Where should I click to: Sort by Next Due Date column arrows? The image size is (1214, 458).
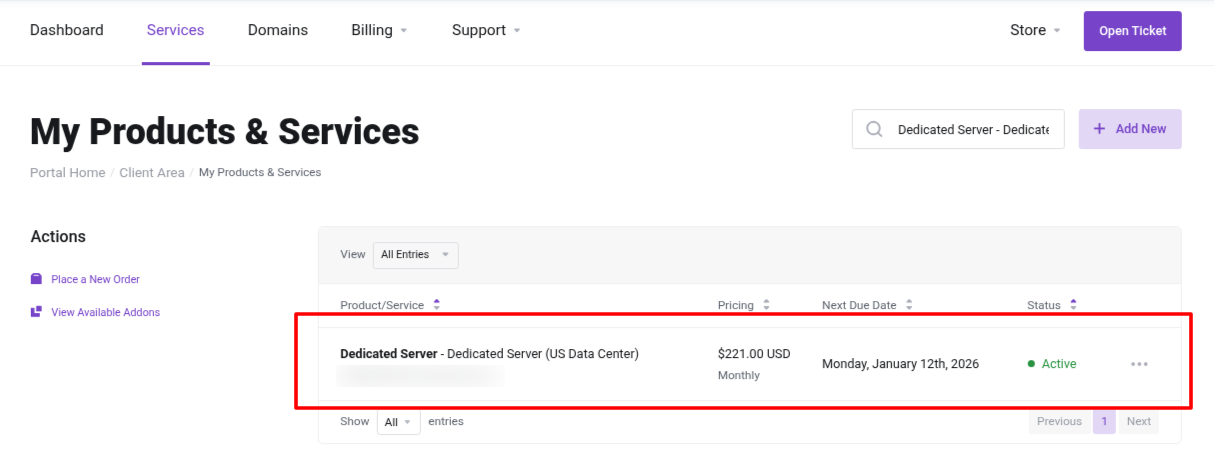coord(909,305)
